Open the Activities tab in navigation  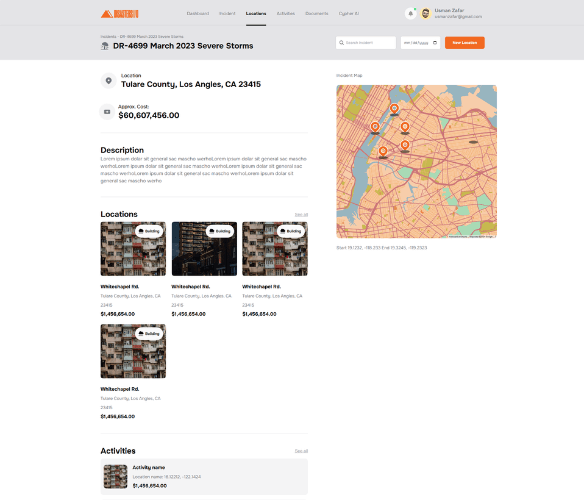286,13
